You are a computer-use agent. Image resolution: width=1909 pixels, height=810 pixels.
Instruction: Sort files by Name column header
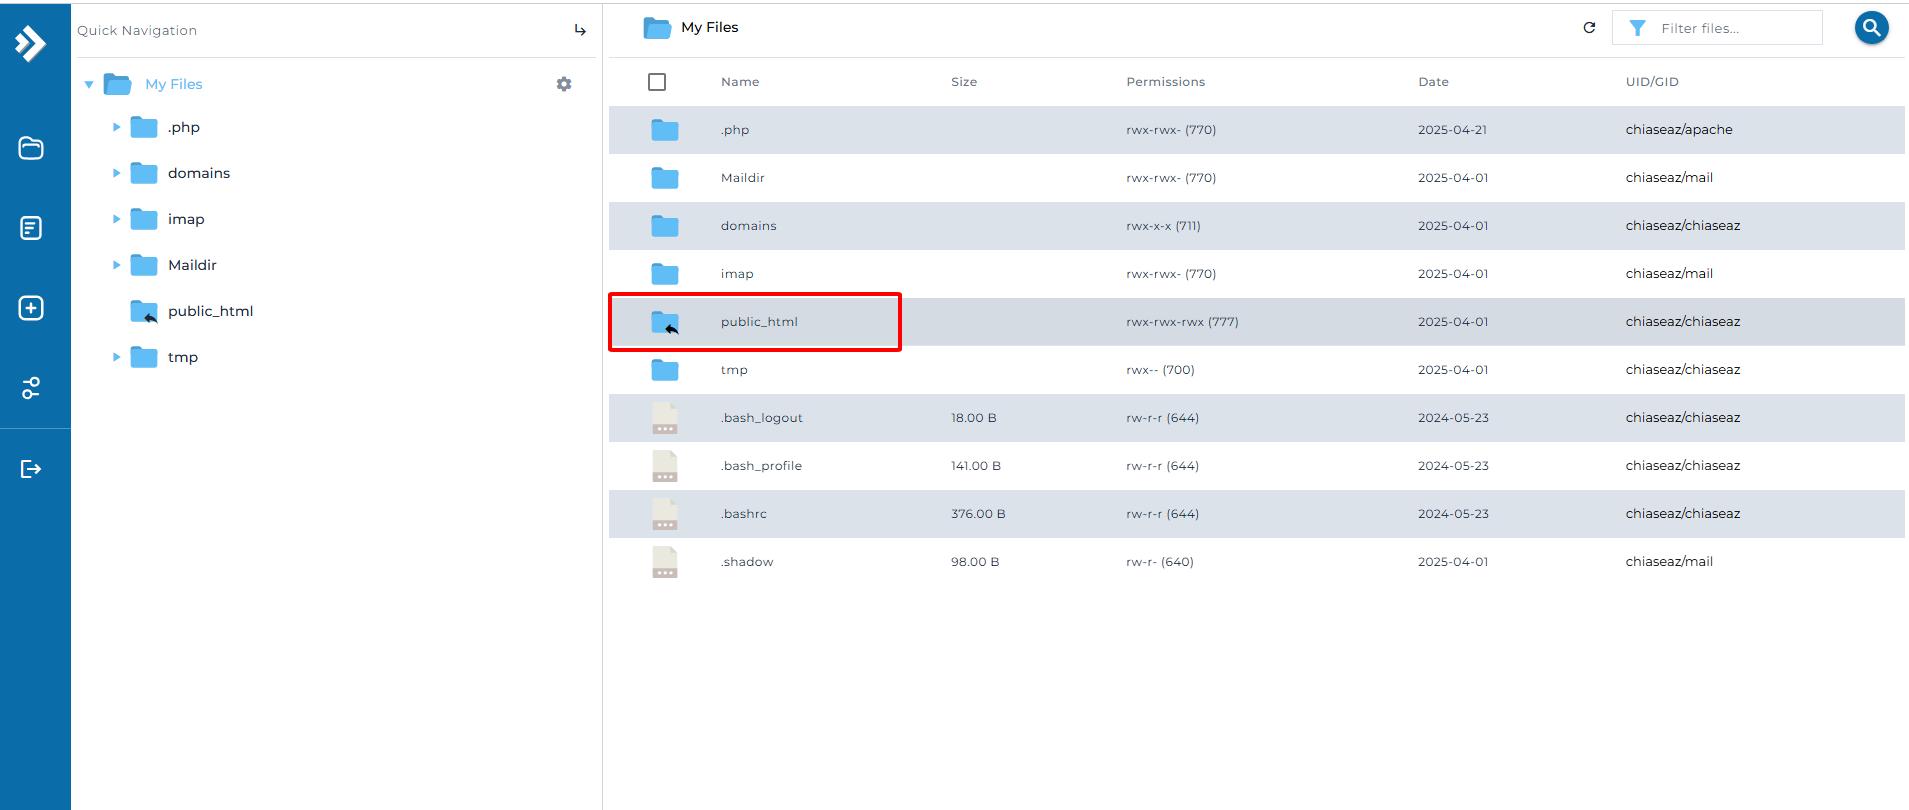[x=740, y=82]
